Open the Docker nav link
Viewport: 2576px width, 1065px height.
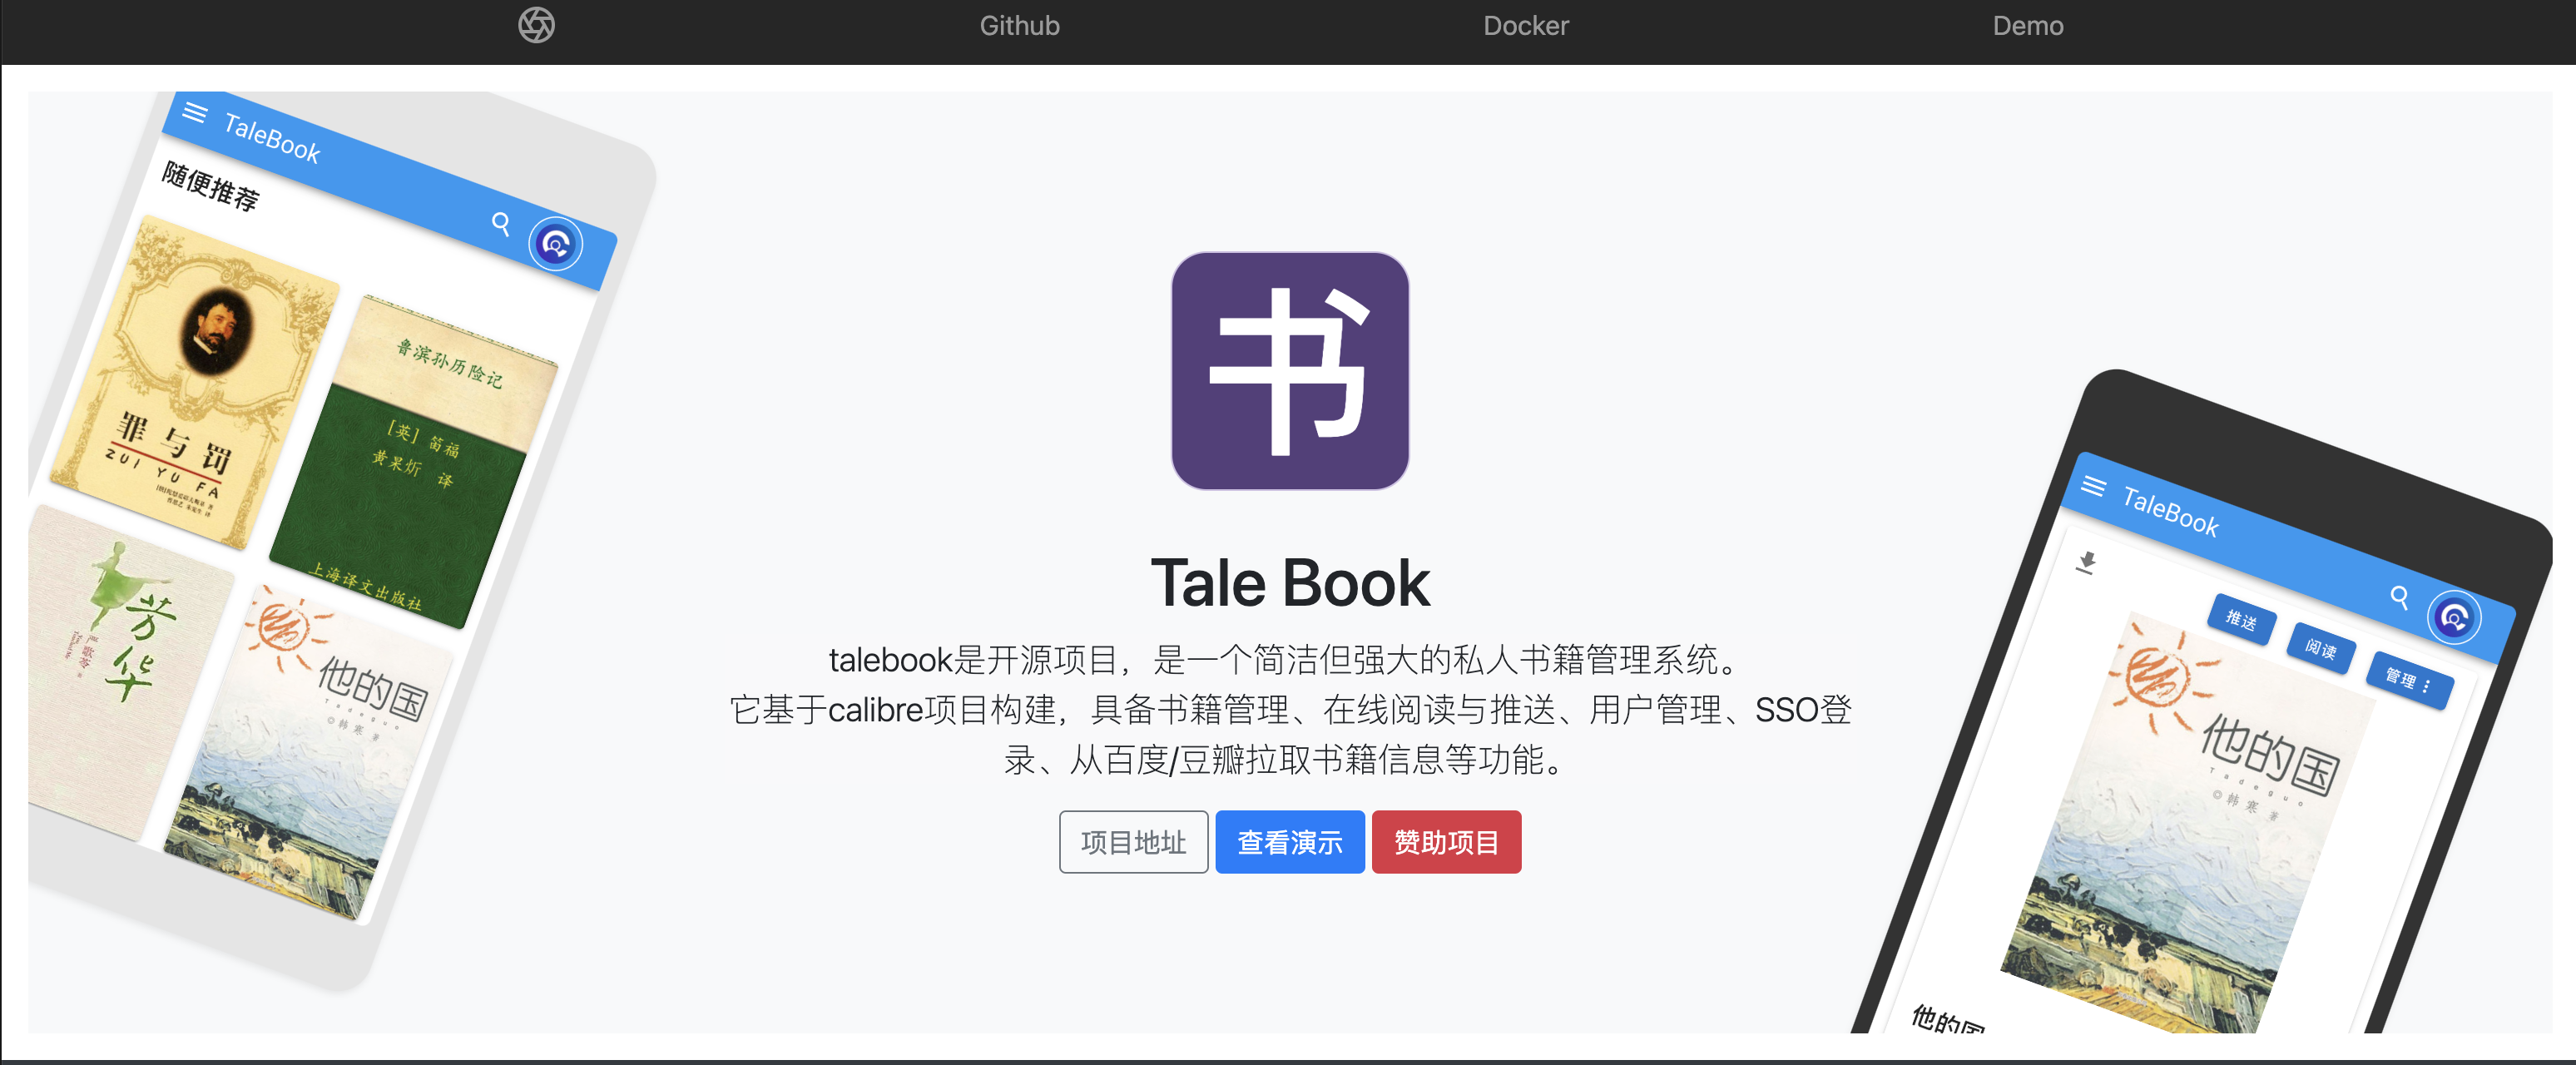pyautogui.click(x=1525, y=26)
